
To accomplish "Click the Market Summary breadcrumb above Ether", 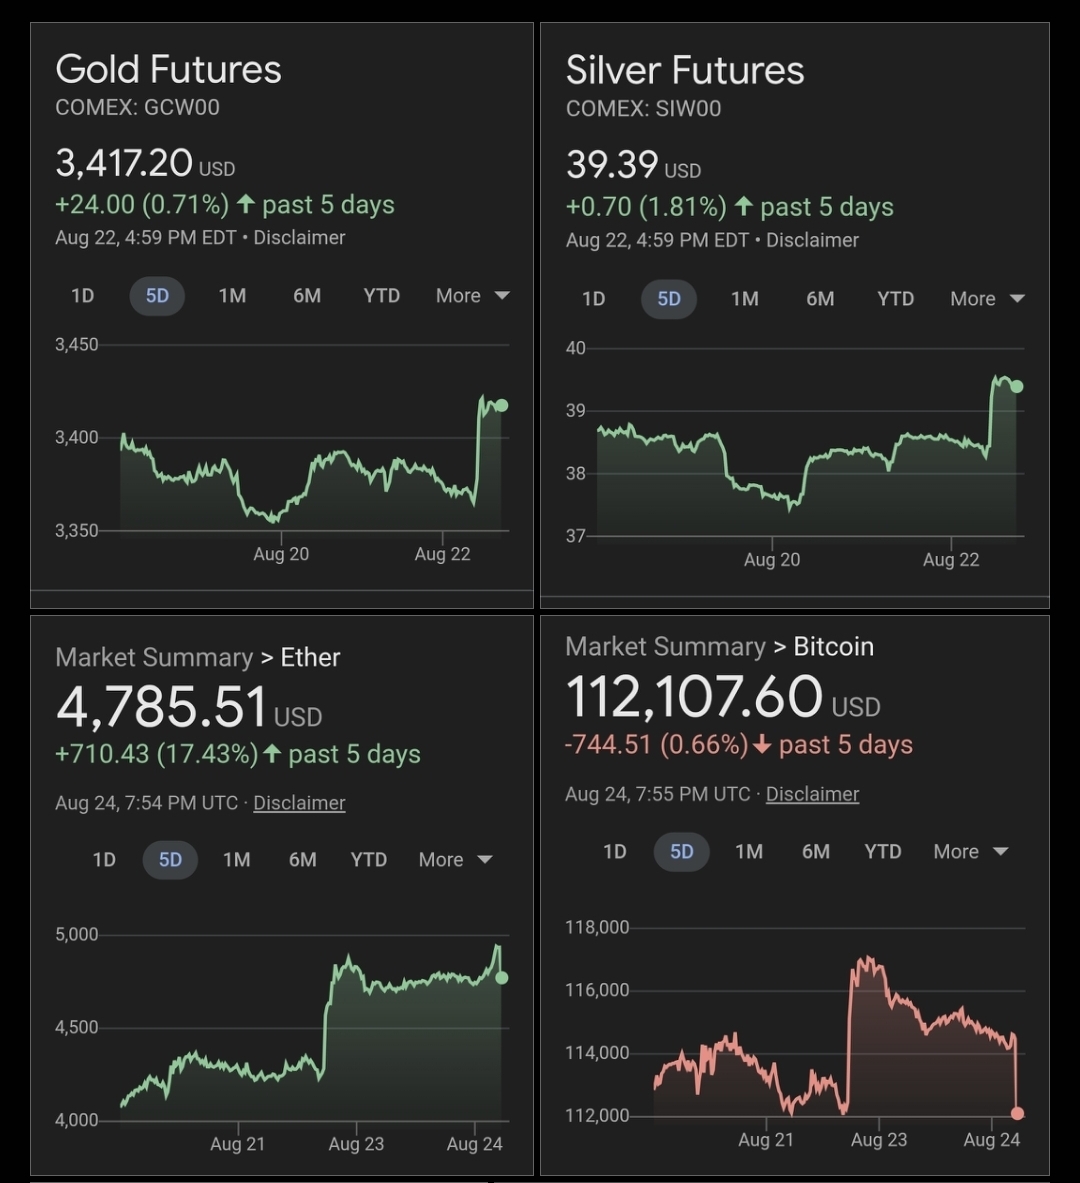I will pyautogui.click(x=154, y=657).
